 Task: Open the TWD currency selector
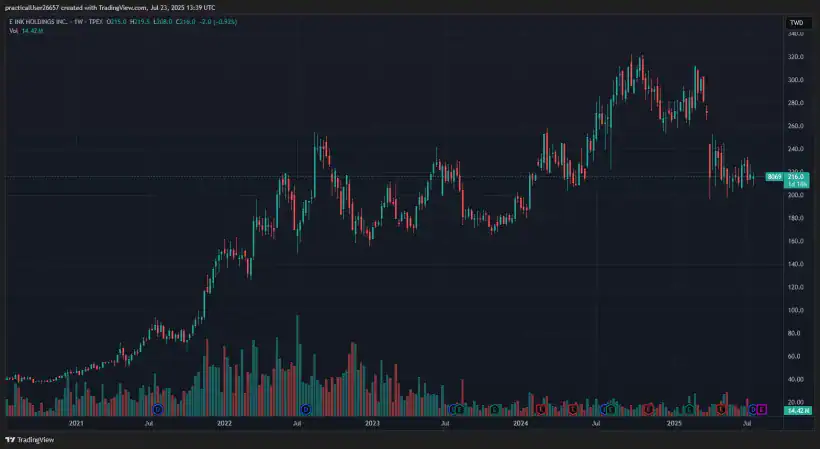(x=796, y=22)
